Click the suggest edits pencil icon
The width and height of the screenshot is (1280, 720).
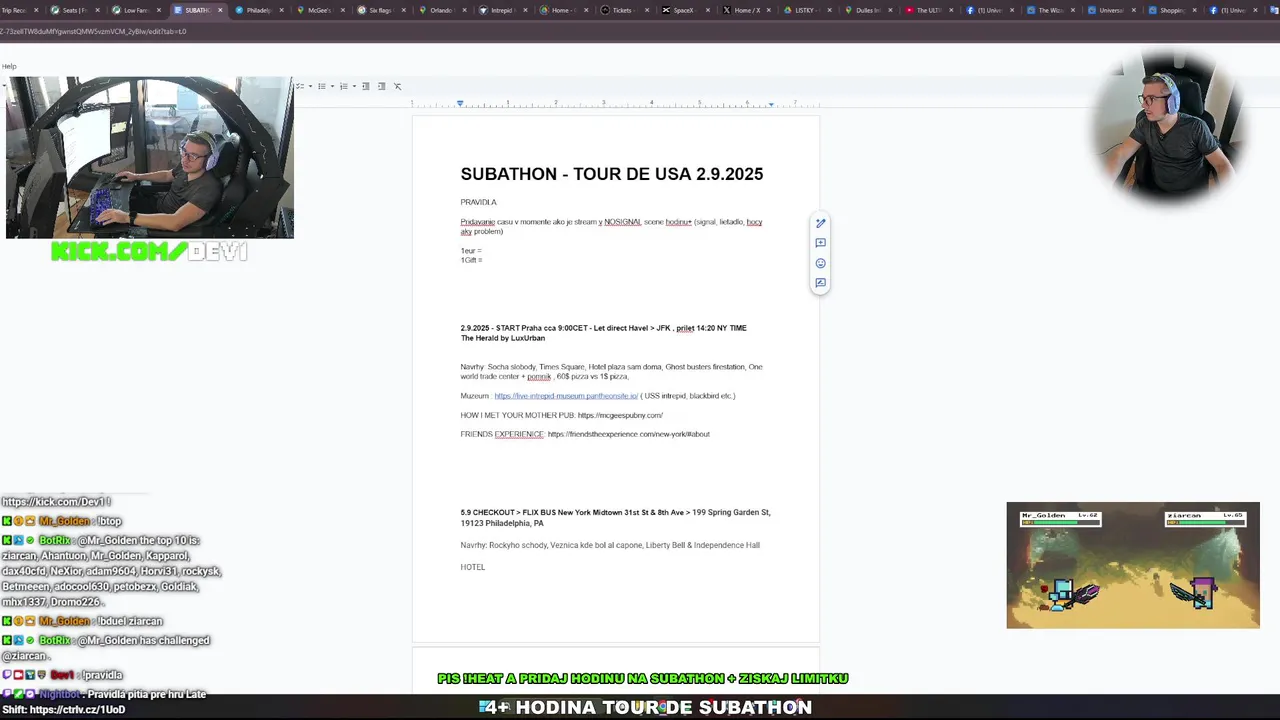tap(820, 223)
